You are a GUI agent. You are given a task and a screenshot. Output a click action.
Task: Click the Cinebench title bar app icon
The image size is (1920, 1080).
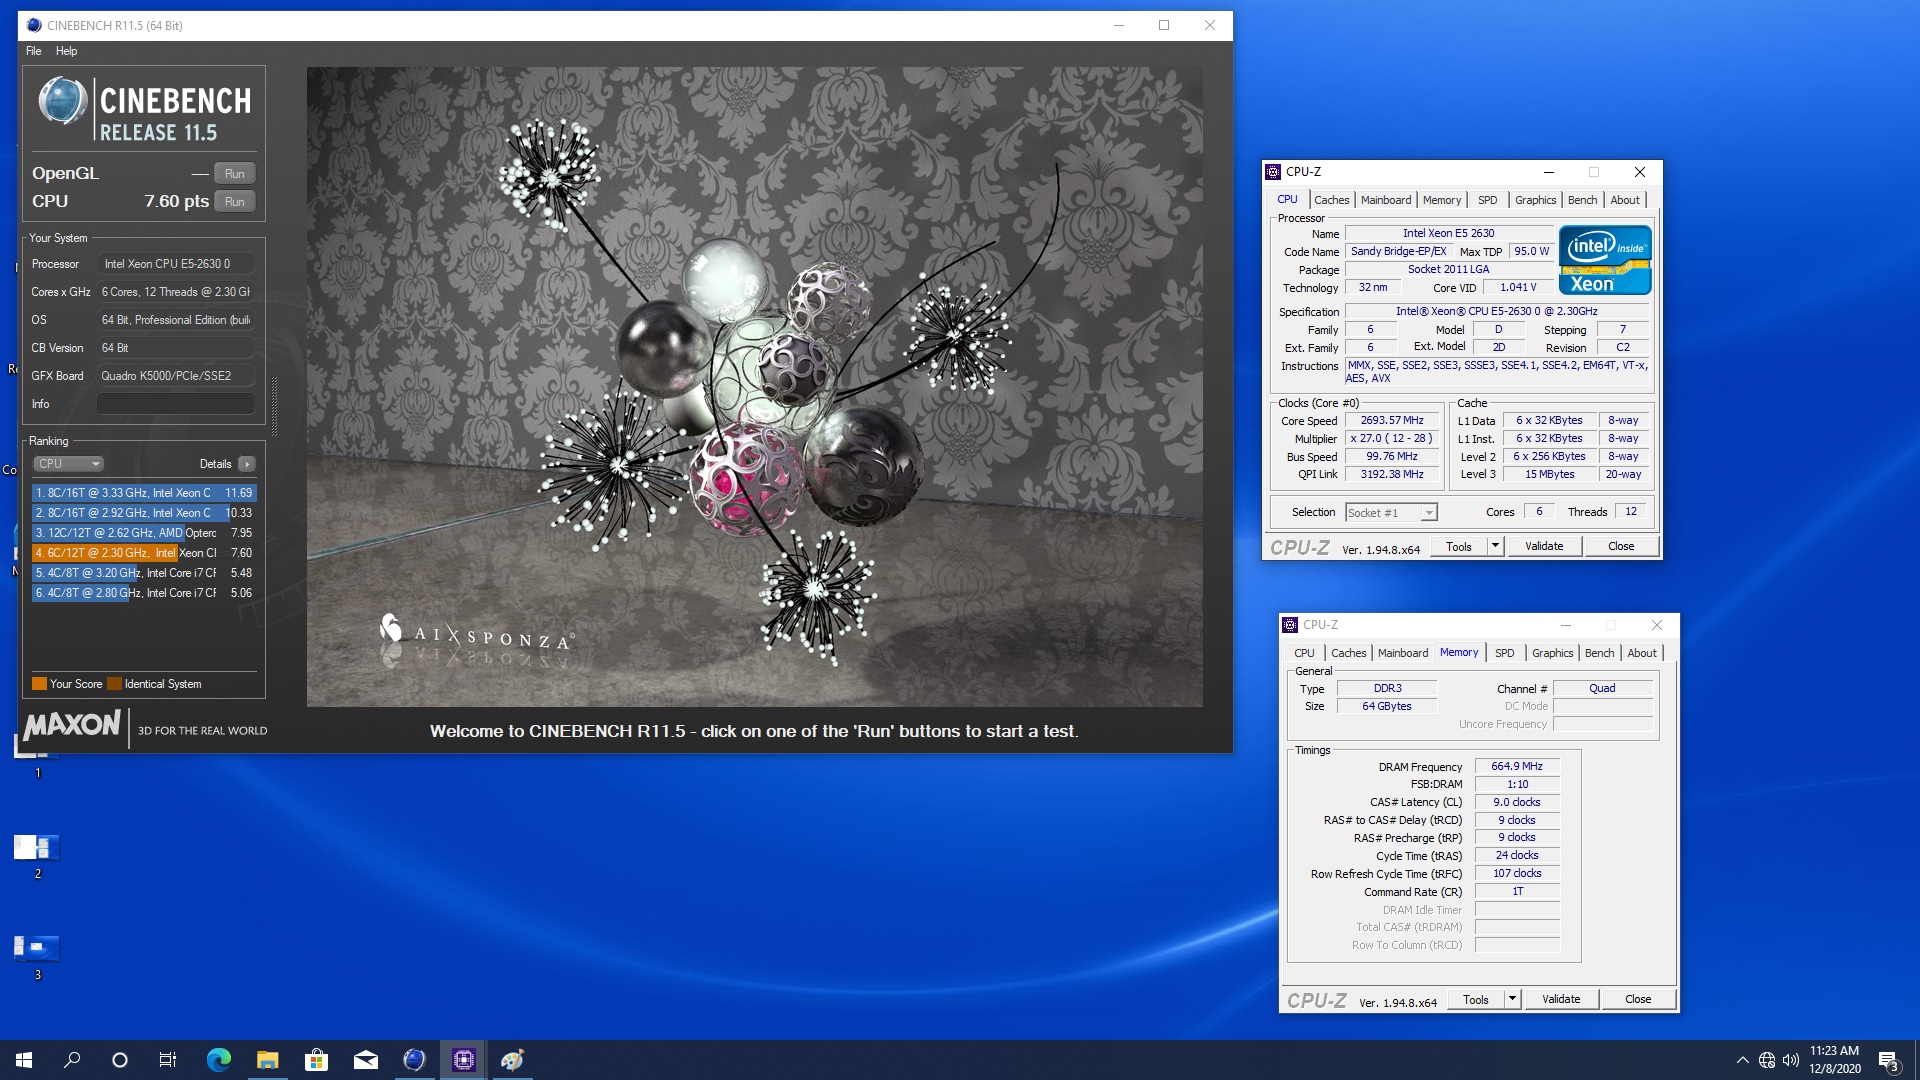33,25
